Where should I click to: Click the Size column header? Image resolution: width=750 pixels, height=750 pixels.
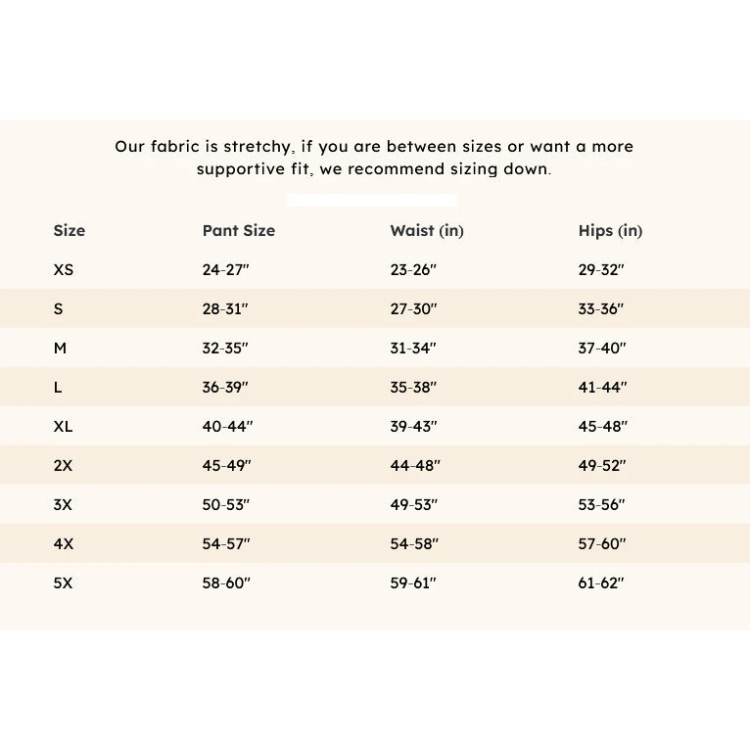point(69,231)
